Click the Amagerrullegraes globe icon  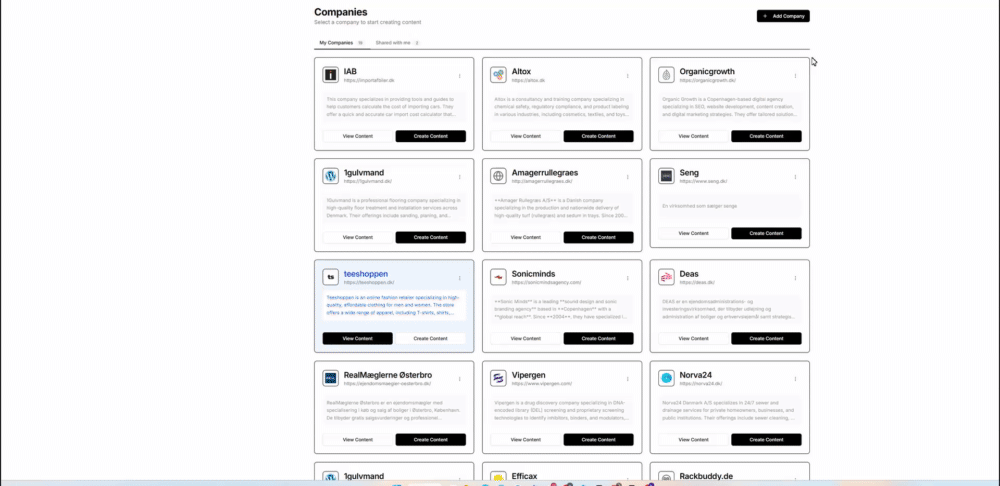498,176
